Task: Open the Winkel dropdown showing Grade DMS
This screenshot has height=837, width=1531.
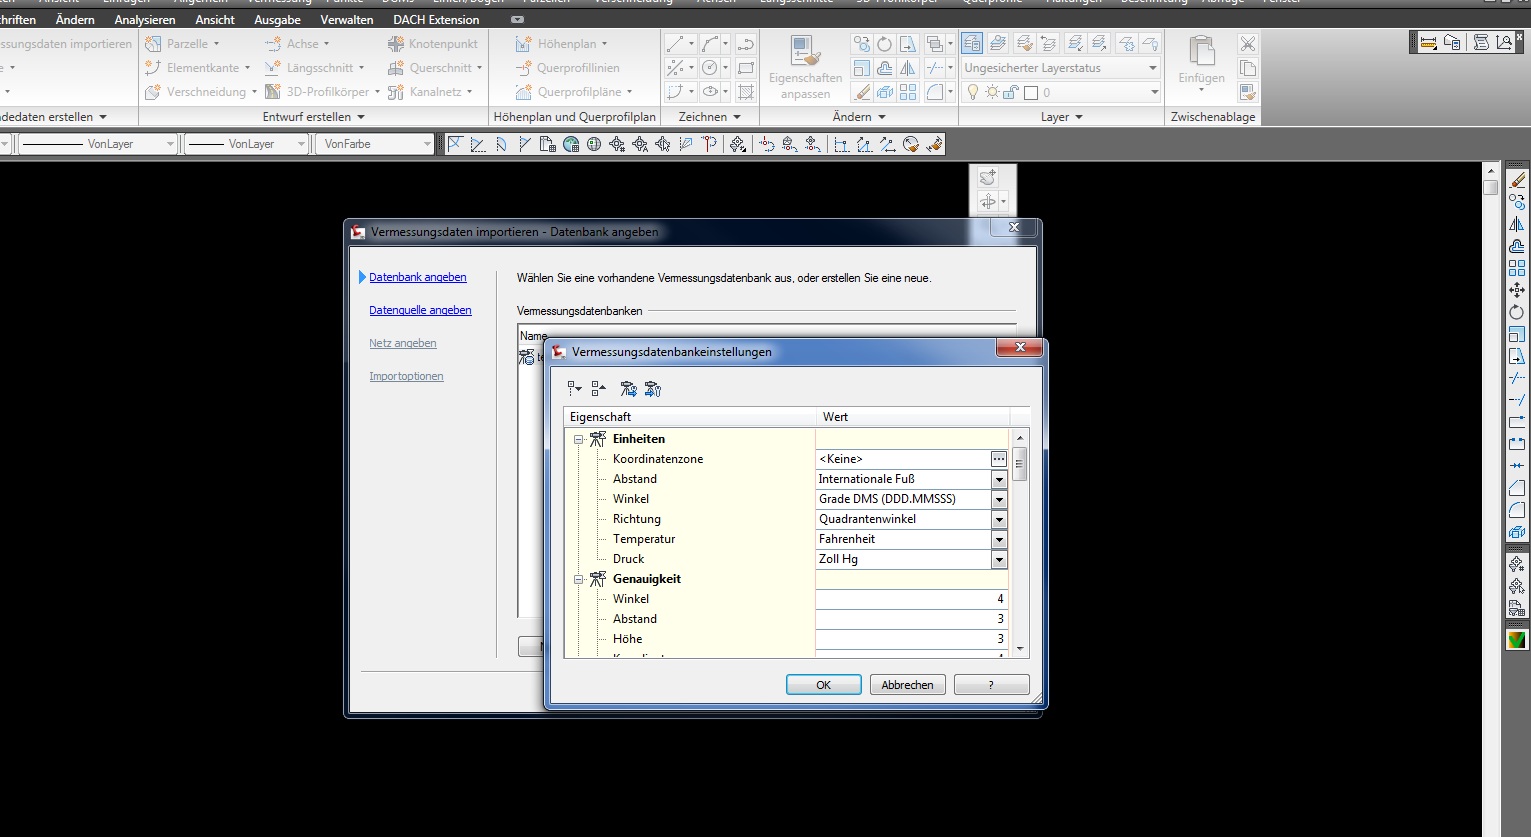Action: [998, 499]
